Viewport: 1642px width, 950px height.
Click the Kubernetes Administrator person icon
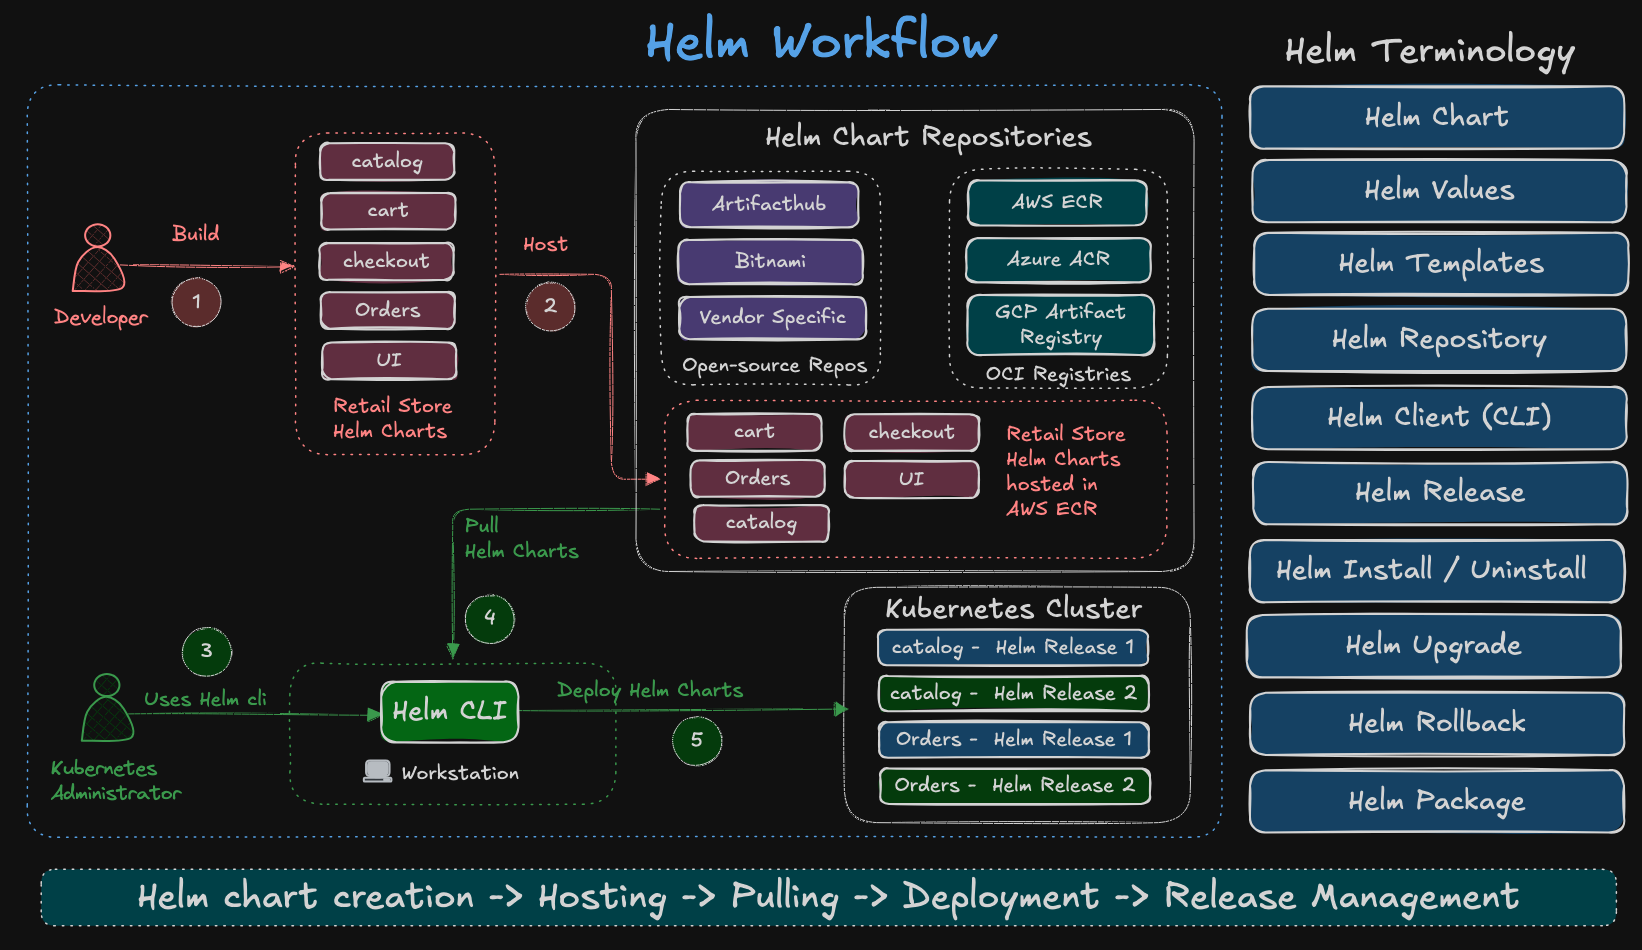[x=107, y=708]
